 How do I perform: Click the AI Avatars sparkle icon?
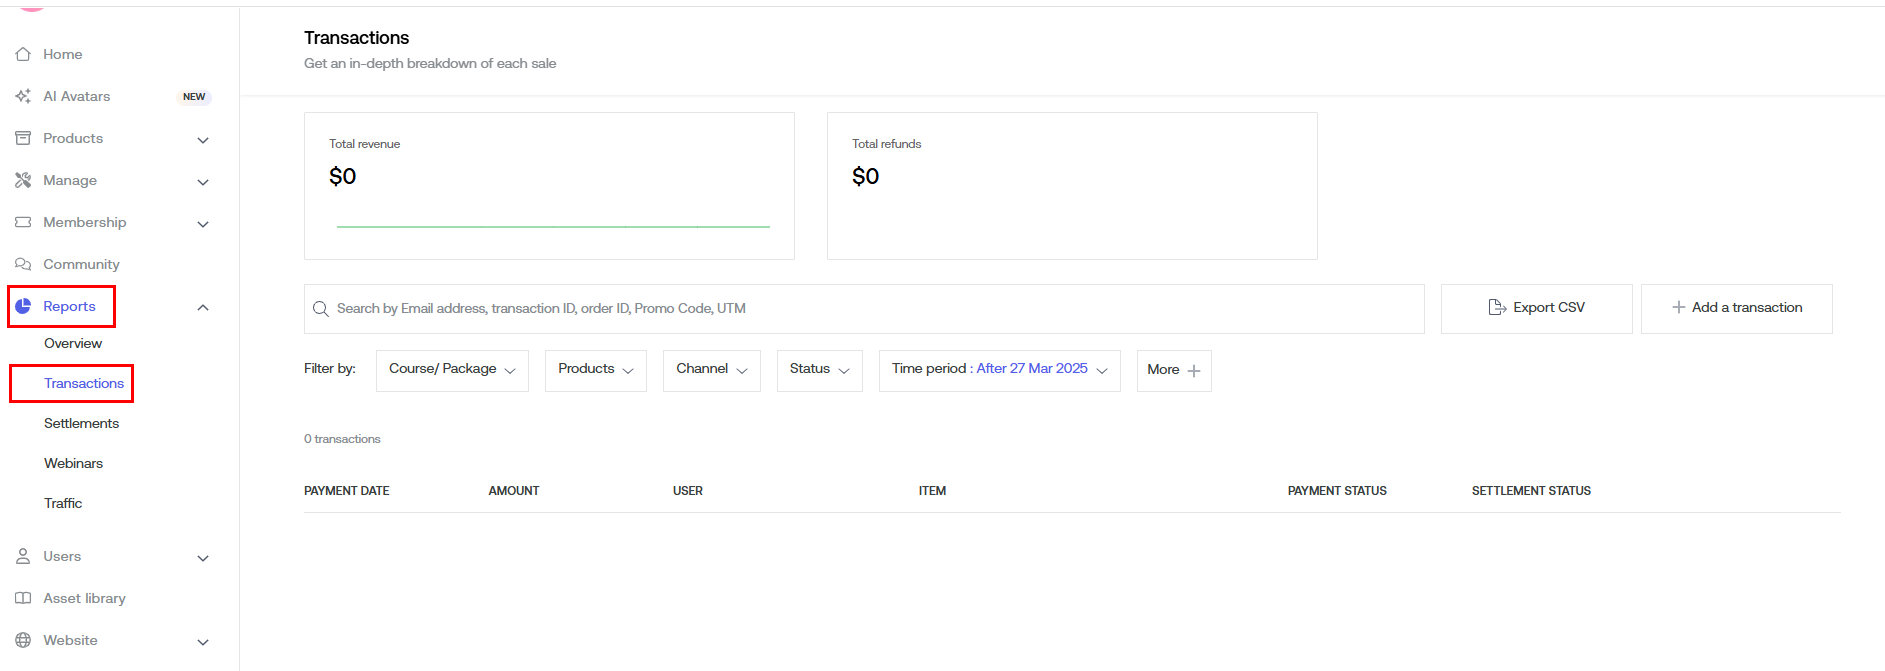coord(23,96)
